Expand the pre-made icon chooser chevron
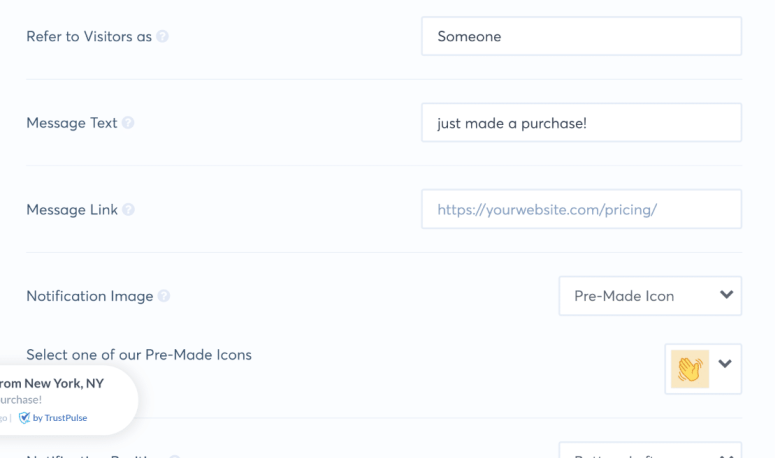Image resolution: width=780 pixels, height=458 pixels. click(x=725, y=364)
